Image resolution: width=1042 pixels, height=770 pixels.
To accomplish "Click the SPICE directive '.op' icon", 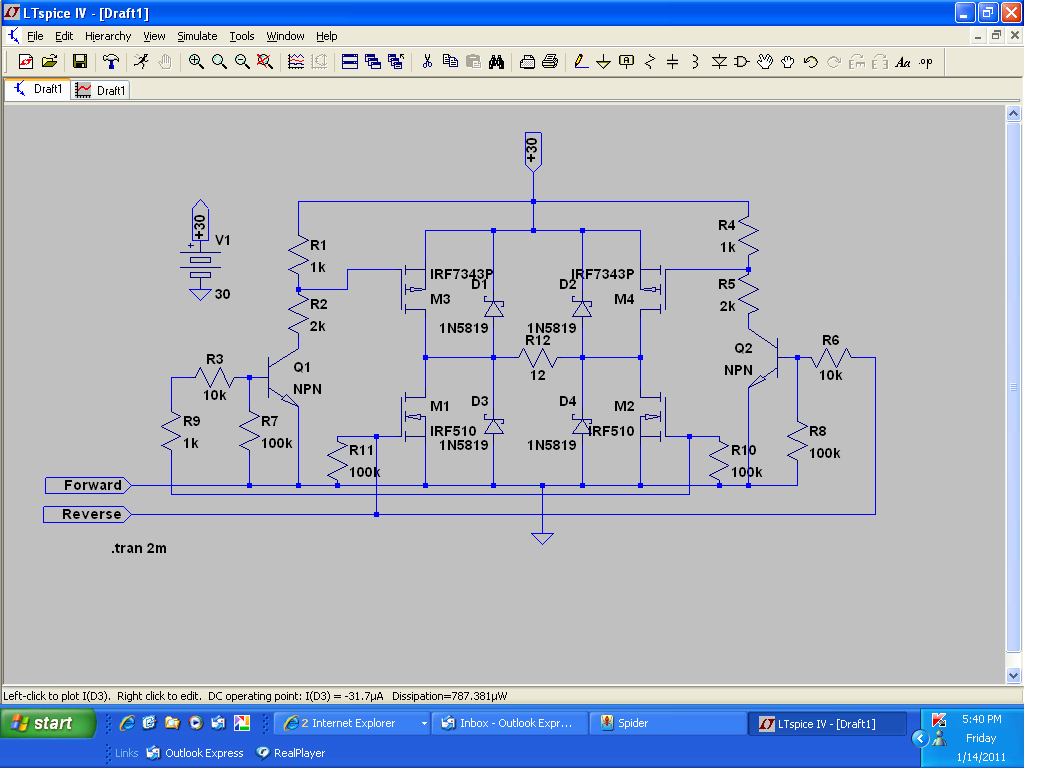I will point(926,62).
